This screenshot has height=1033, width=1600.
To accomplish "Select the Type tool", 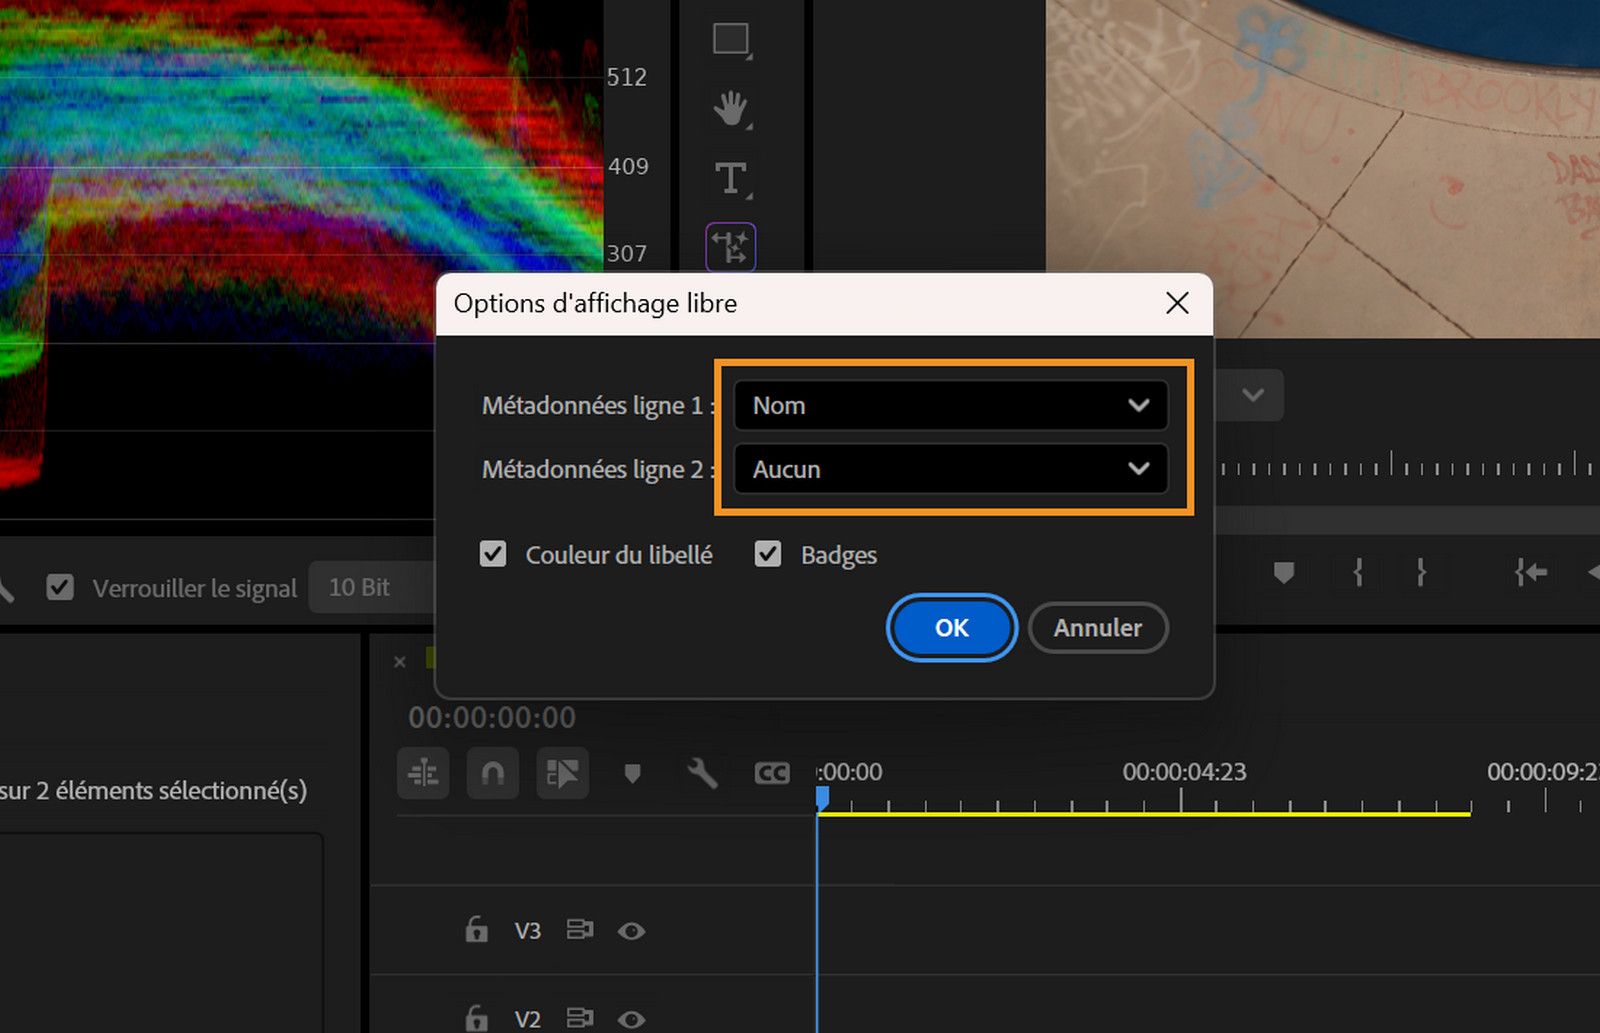I will point(731,179).
